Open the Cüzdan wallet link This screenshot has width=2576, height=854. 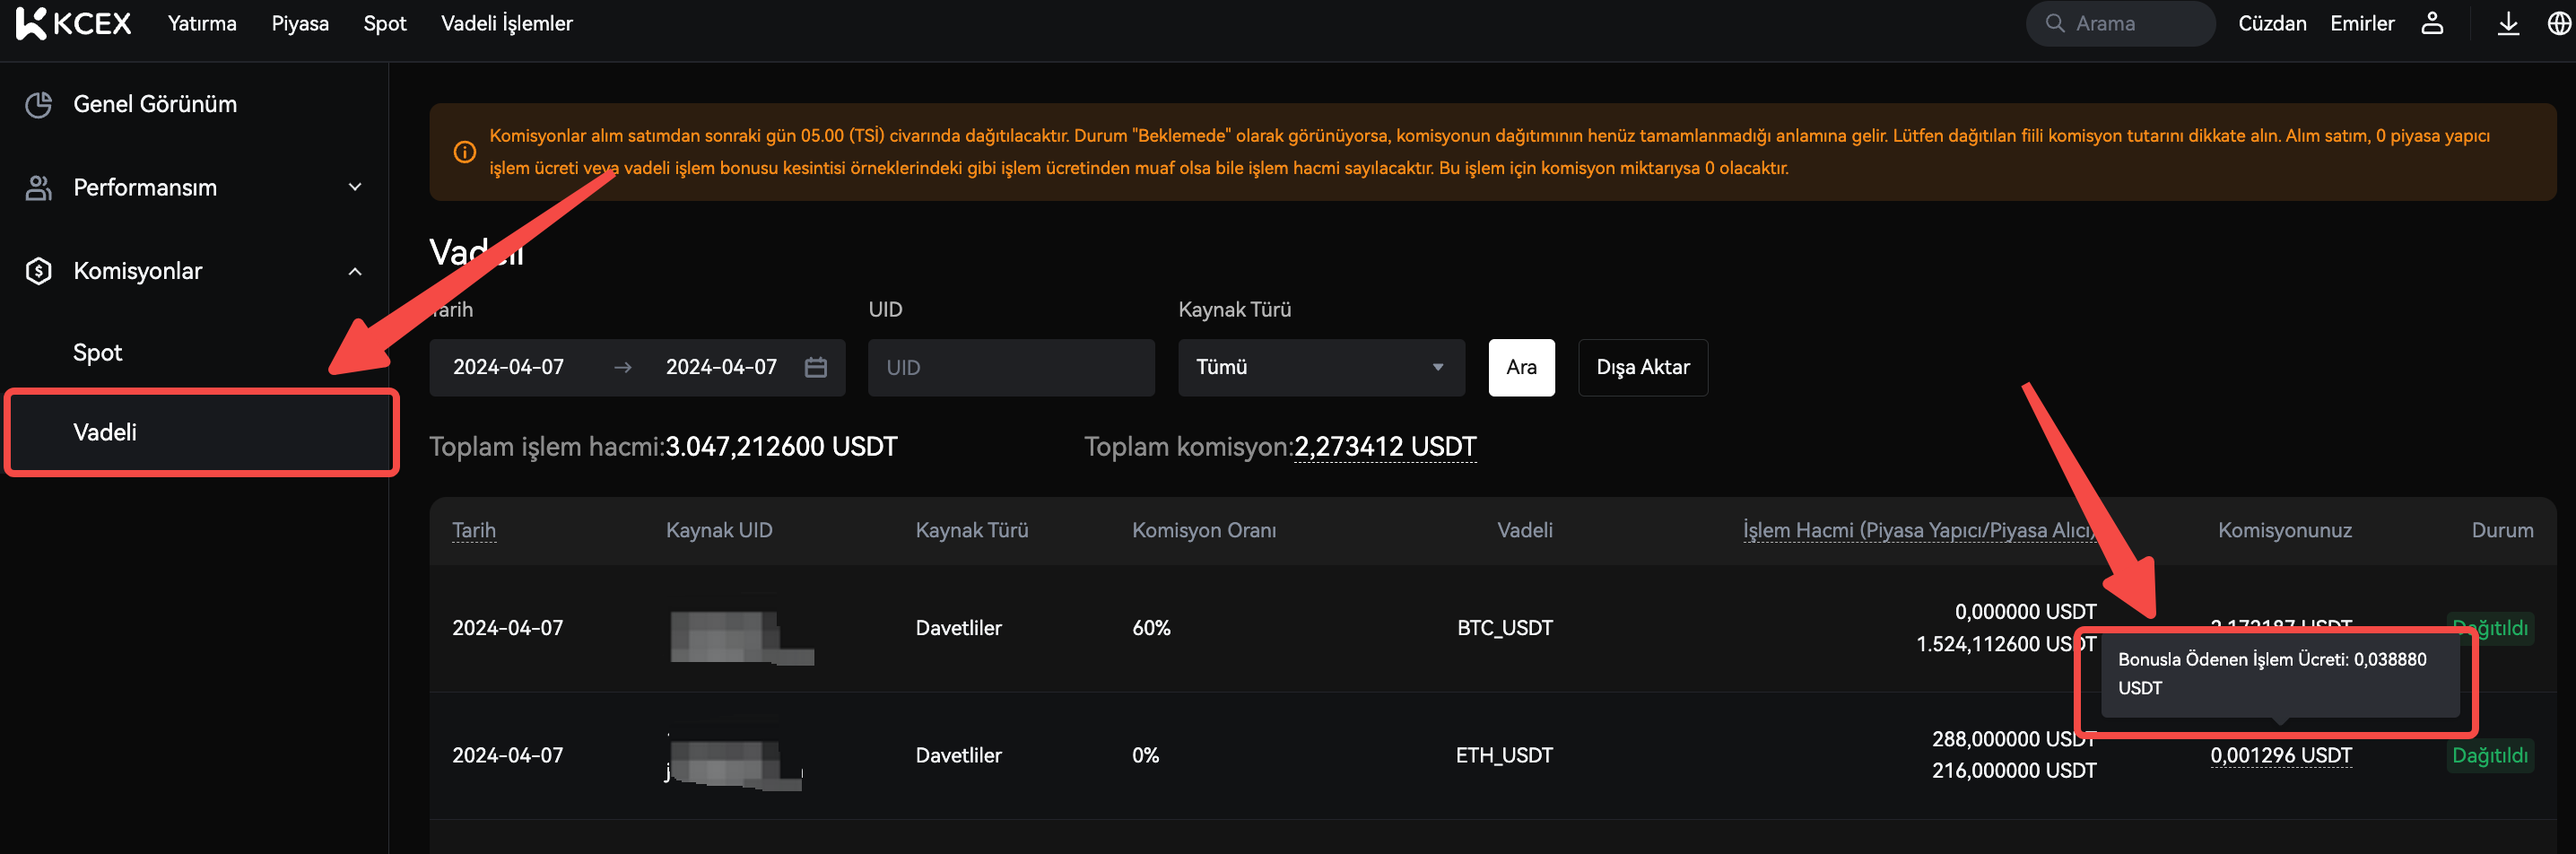pyautogui.click(x=2271, y=23)
